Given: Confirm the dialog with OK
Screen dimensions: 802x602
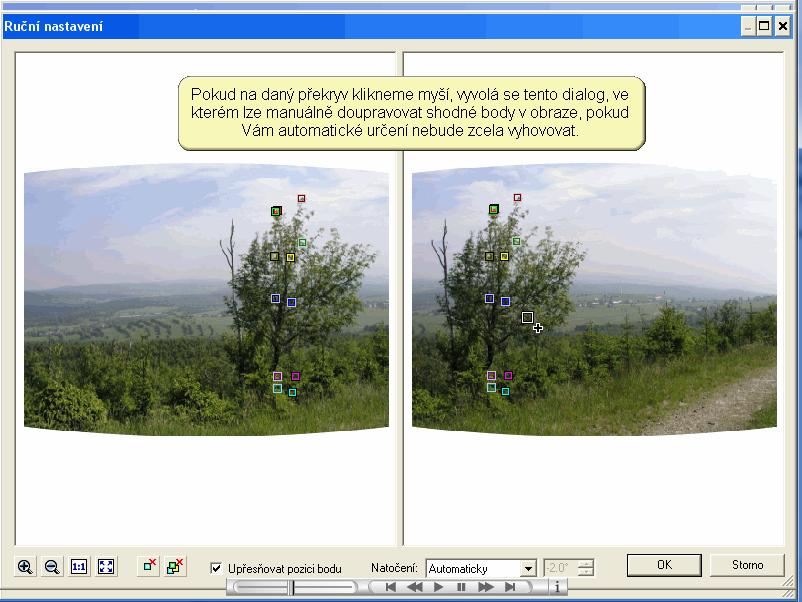Looking at the screenshot, I should [664, 565].
